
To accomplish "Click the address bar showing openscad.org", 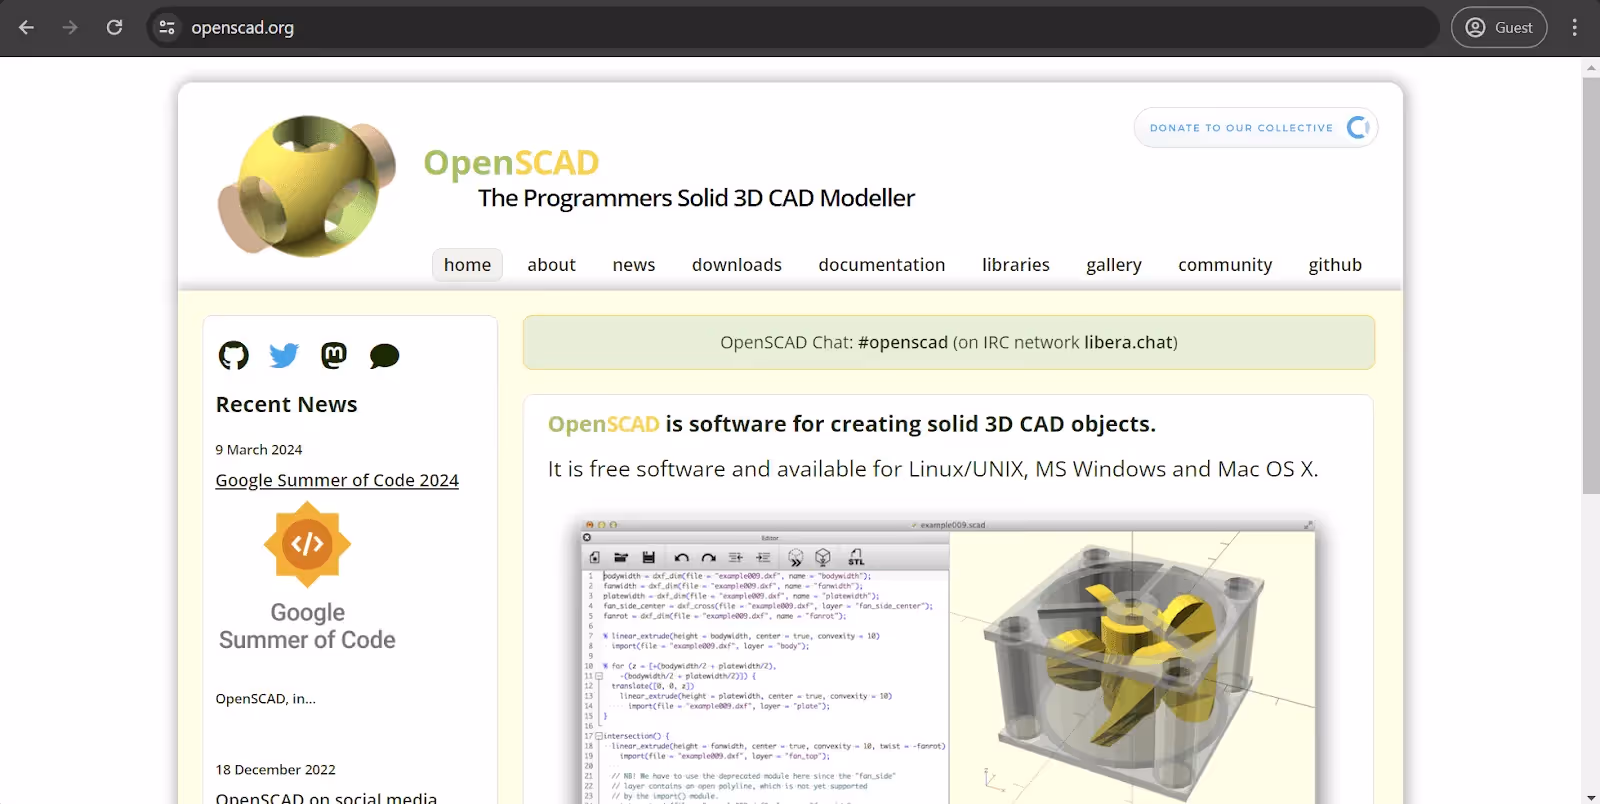I will 793,28.
